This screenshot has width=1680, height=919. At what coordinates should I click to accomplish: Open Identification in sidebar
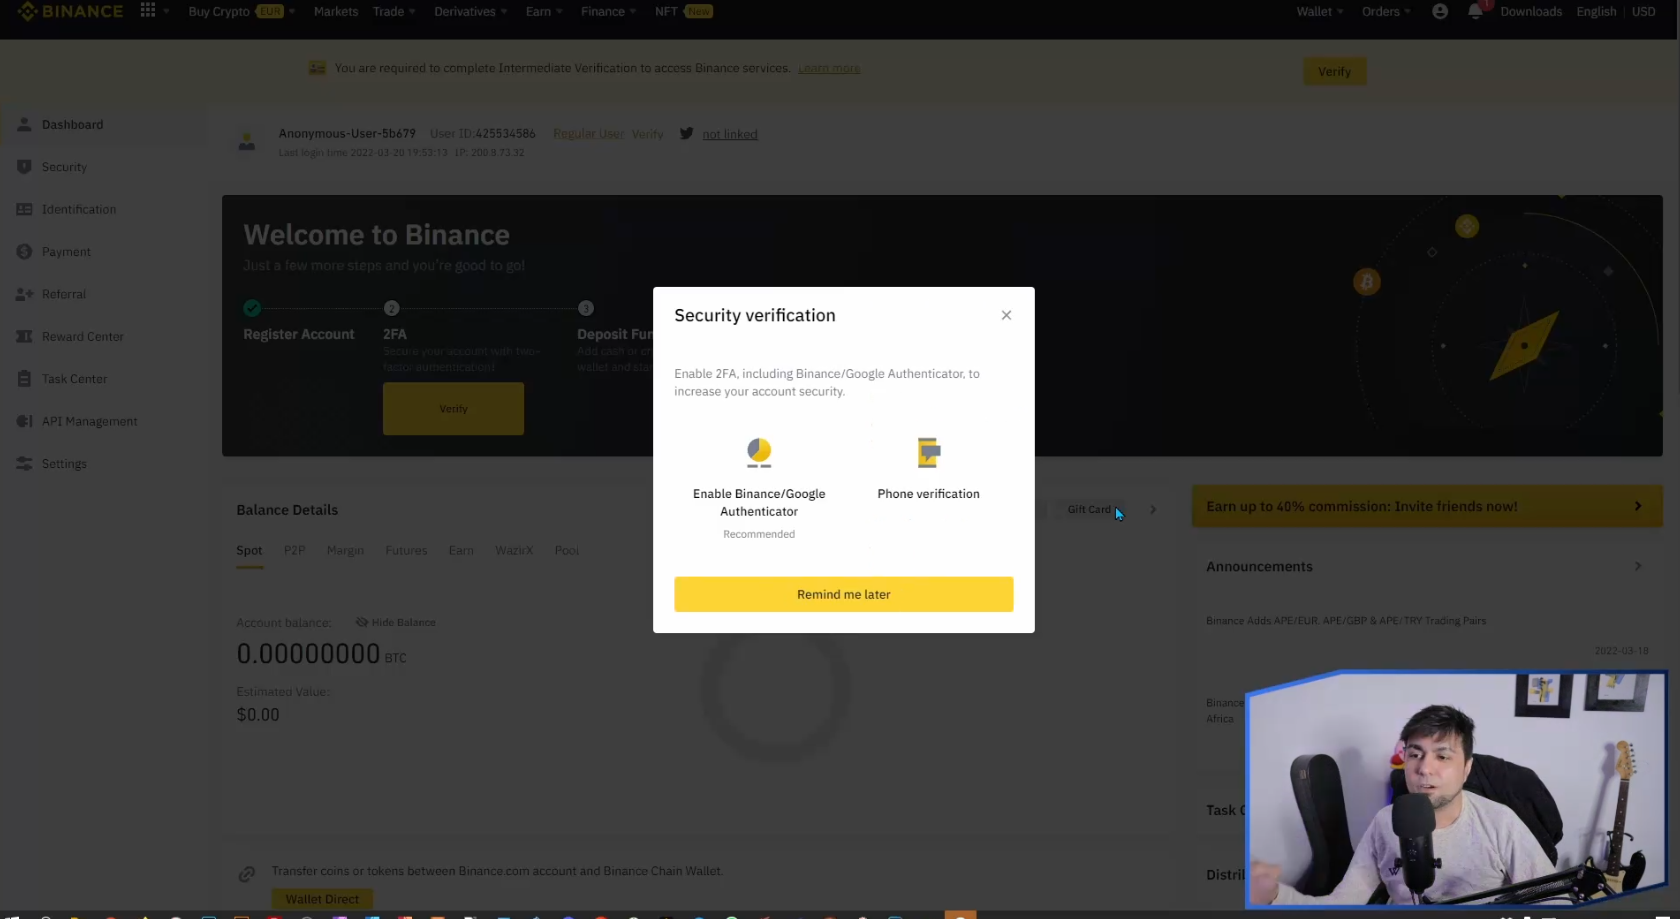coord(78,209)
